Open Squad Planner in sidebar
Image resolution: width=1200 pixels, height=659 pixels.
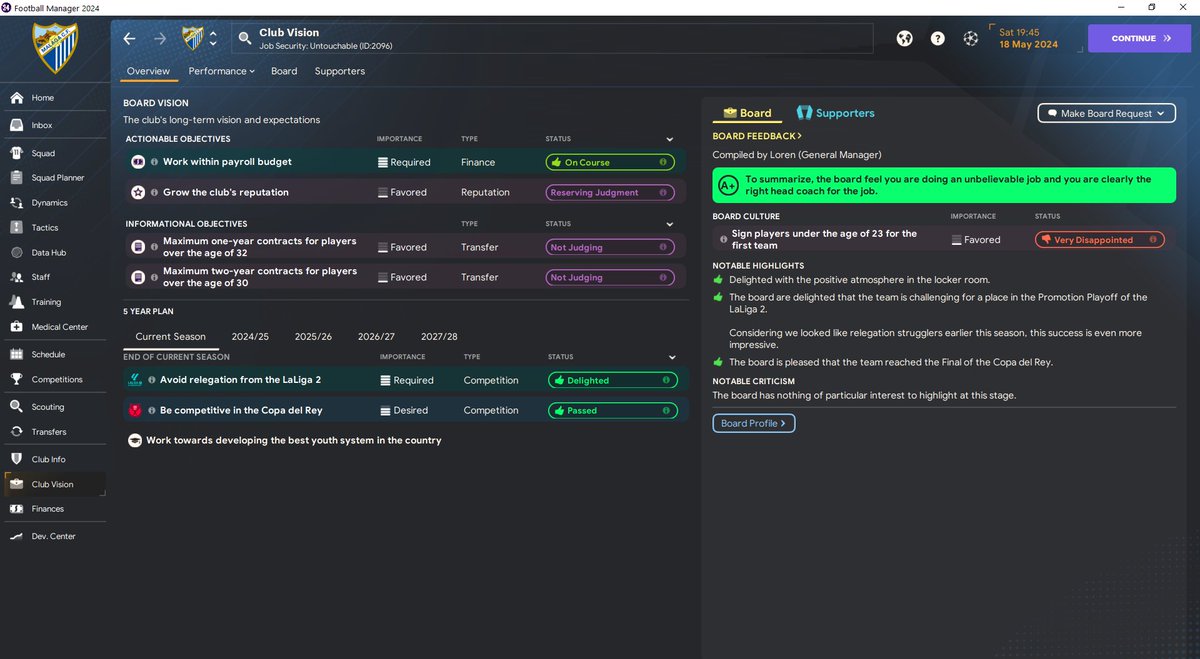55,178
